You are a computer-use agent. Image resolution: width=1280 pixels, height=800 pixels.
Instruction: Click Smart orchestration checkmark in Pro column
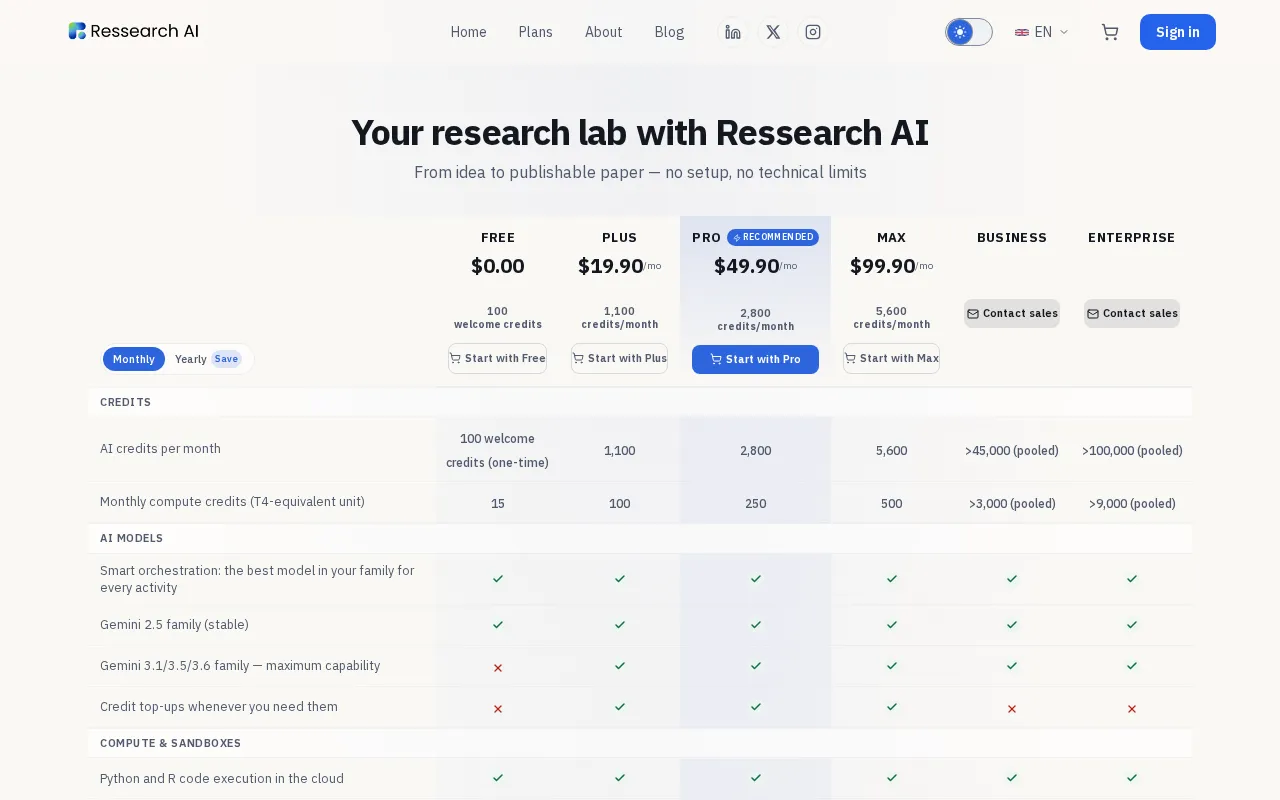[x=756, y=579]
